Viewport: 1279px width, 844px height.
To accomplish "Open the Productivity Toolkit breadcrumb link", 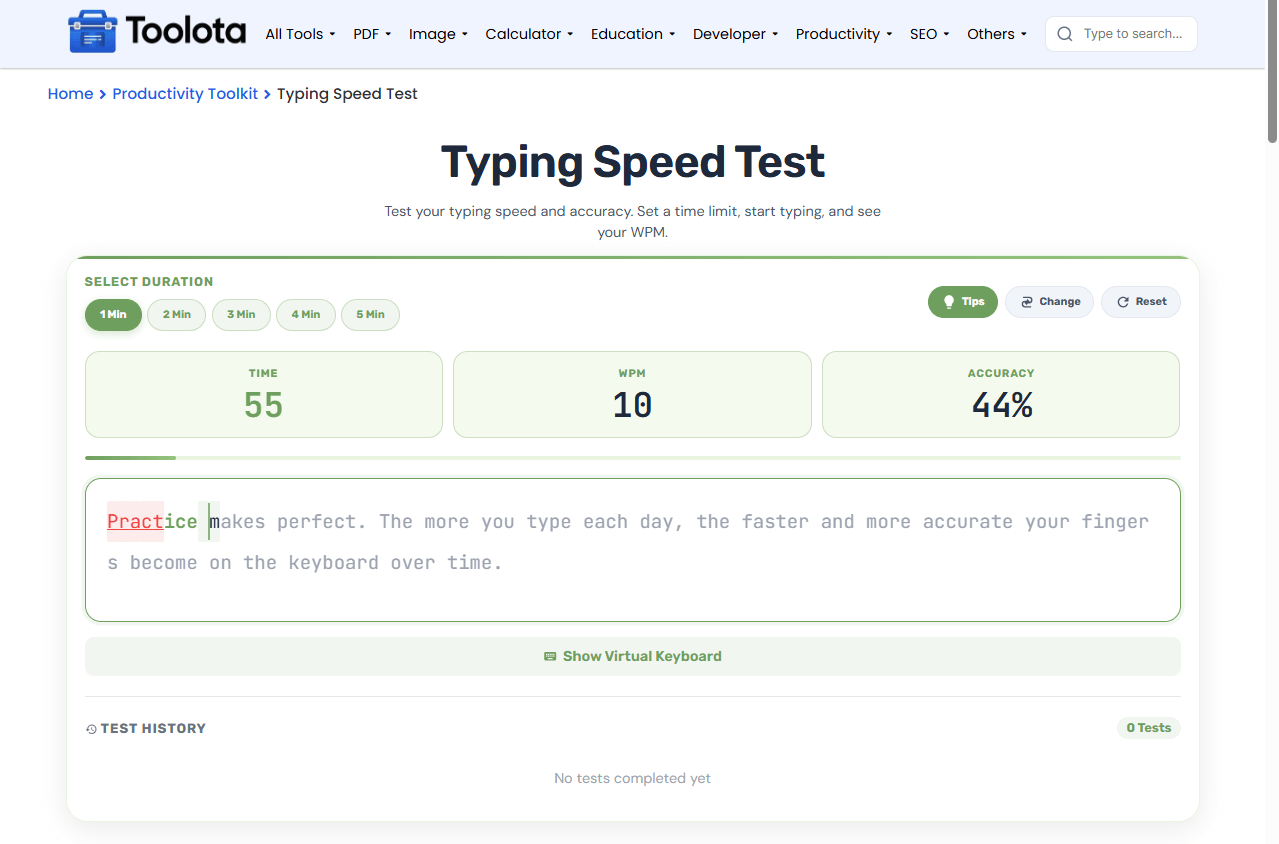I will [x=185, y=94].
